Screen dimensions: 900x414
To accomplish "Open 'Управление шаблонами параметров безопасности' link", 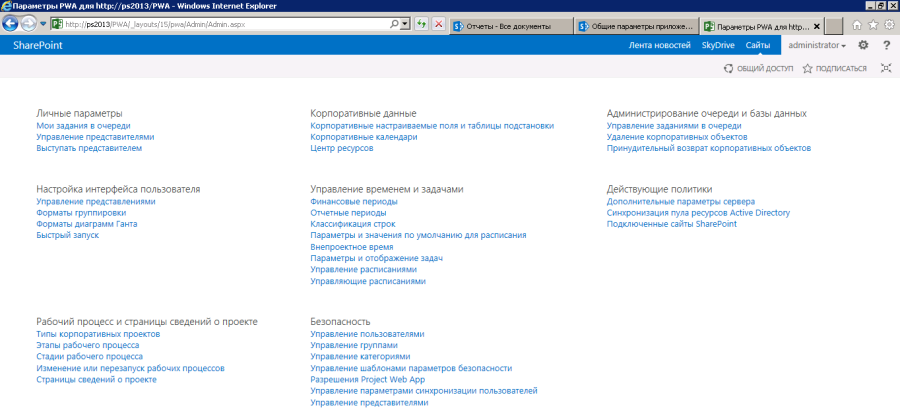I will [x=411, y=368].
